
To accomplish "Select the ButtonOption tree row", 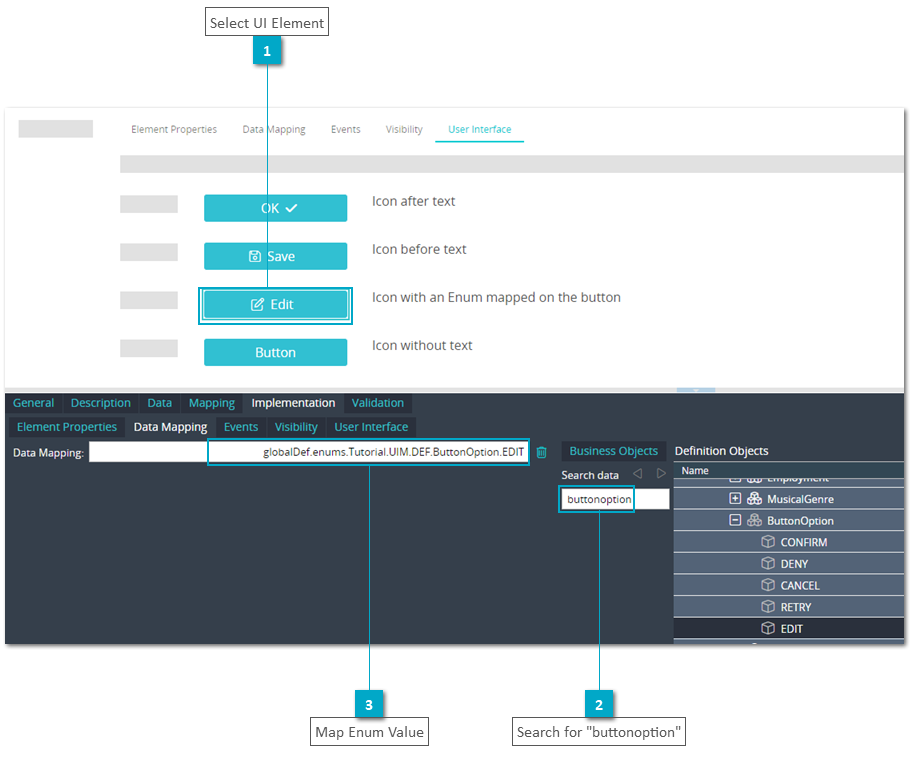I will (x=788, y=520).
